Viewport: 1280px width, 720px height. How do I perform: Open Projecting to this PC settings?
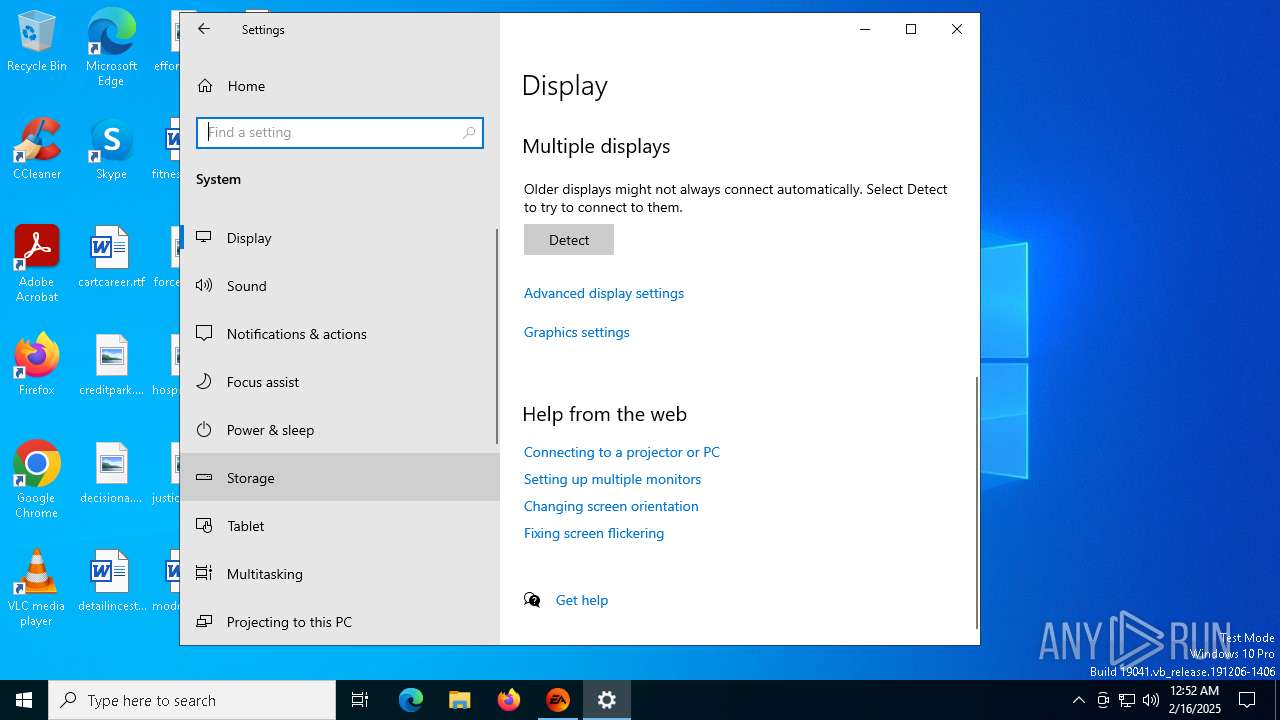(340, 622)
